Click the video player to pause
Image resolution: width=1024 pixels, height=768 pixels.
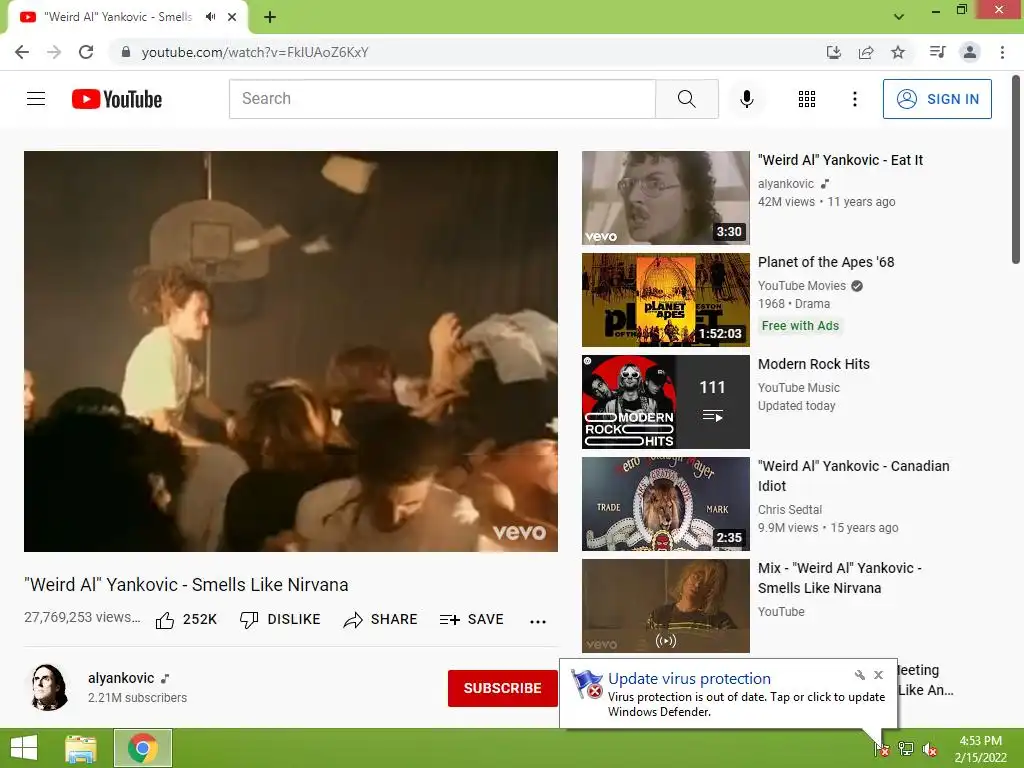tap(291, 351)
